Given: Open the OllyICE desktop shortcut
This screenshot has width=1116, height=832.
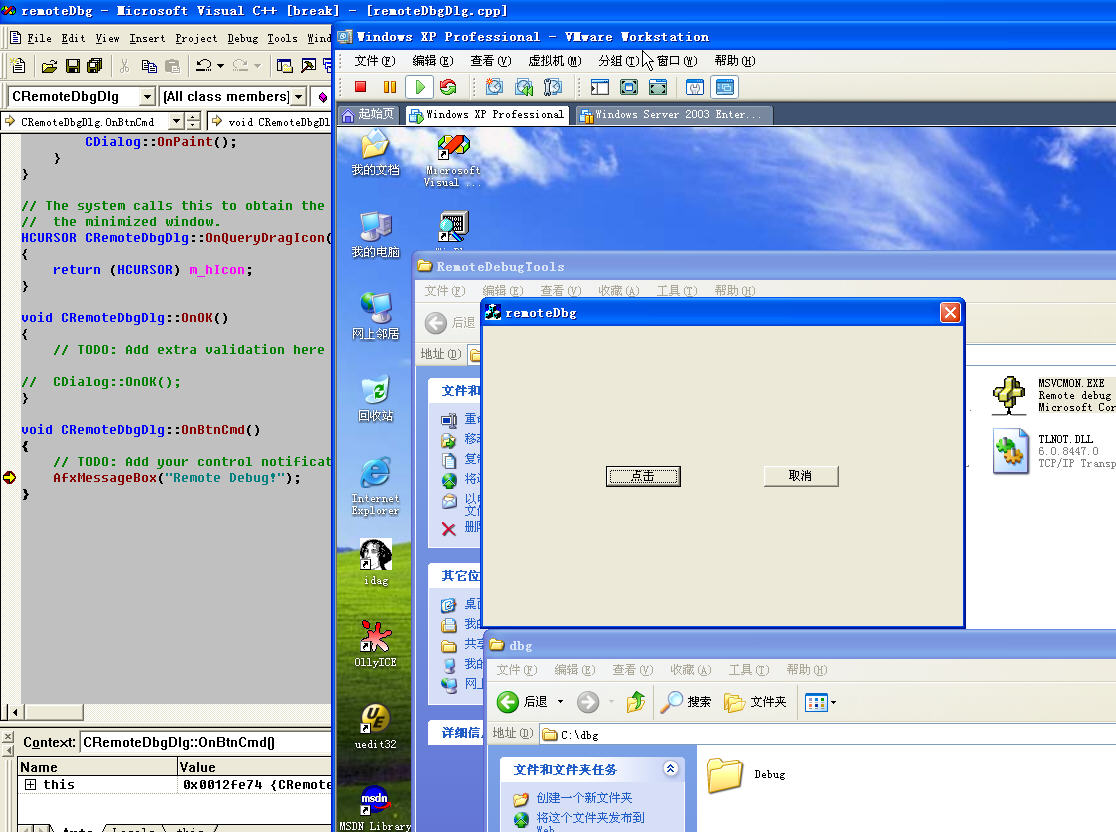Looking at the screenshot, I should (375, 643).
